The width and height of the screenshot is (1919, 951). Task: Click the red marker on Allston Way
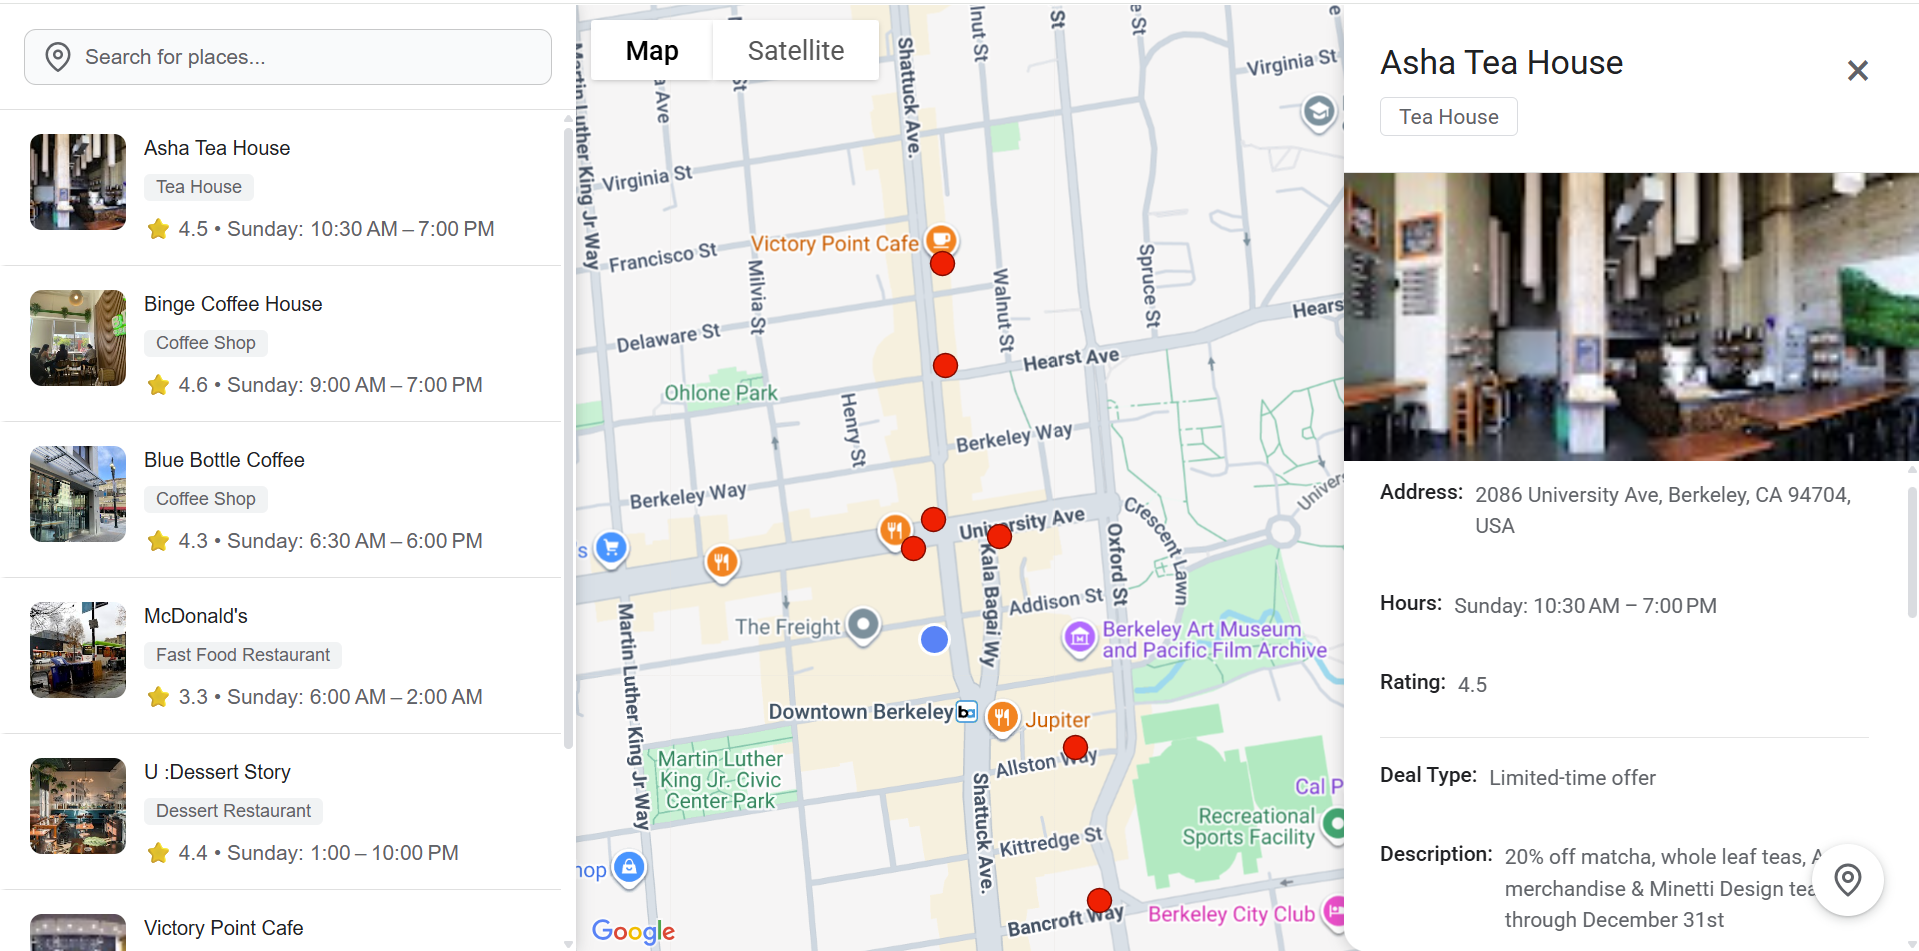pyautogui.click(x=1075, y=748)
